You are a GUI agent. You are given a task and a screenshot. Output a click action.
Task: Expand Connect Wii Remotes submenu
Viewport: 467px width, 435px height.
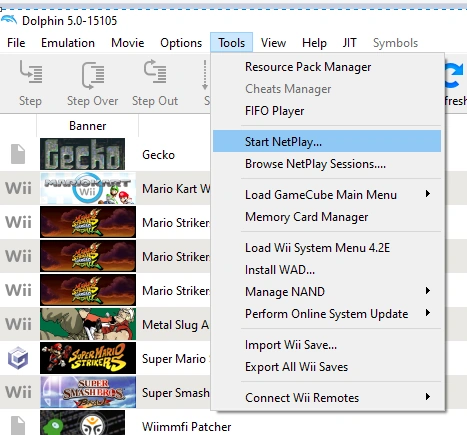327,397
